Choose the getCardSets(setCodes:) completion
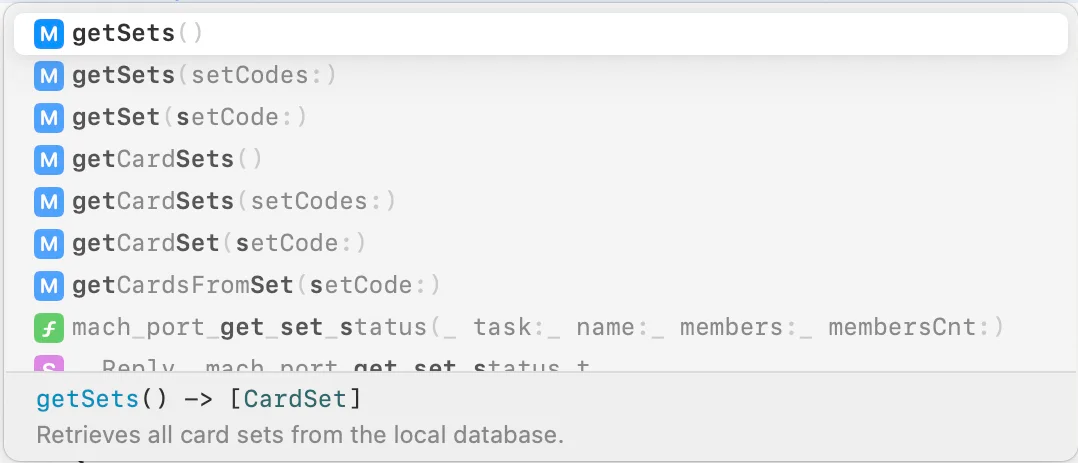Viewport: 1078px width, 463px height. click(234, 202)
